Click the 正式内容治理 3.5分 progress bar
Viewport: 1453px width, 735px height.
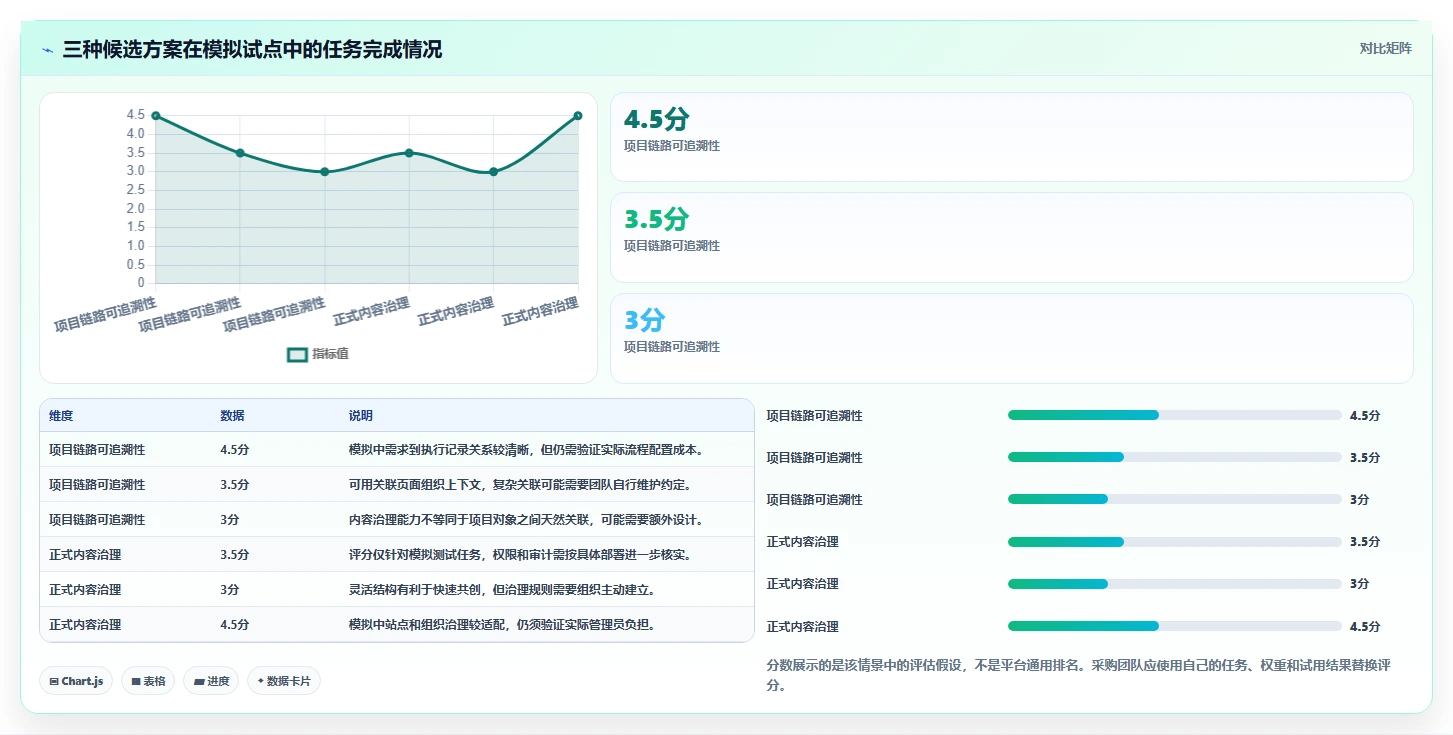[1175, 542]
